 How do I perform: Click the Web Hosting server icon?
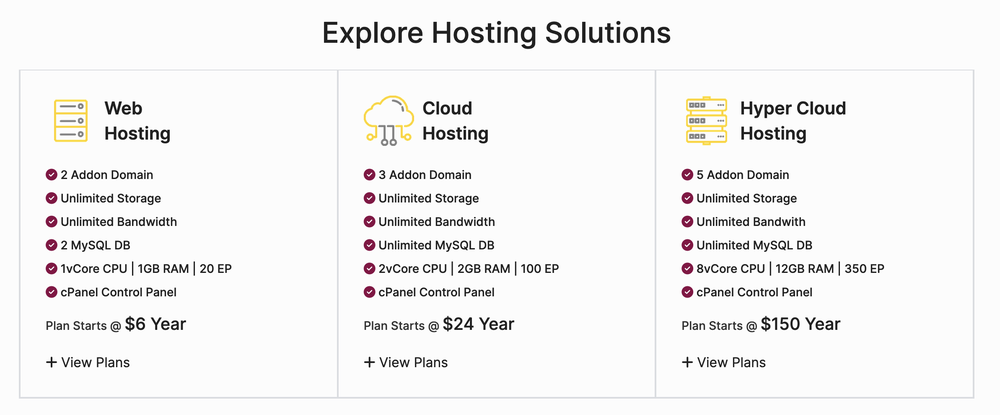click(70, 120)
